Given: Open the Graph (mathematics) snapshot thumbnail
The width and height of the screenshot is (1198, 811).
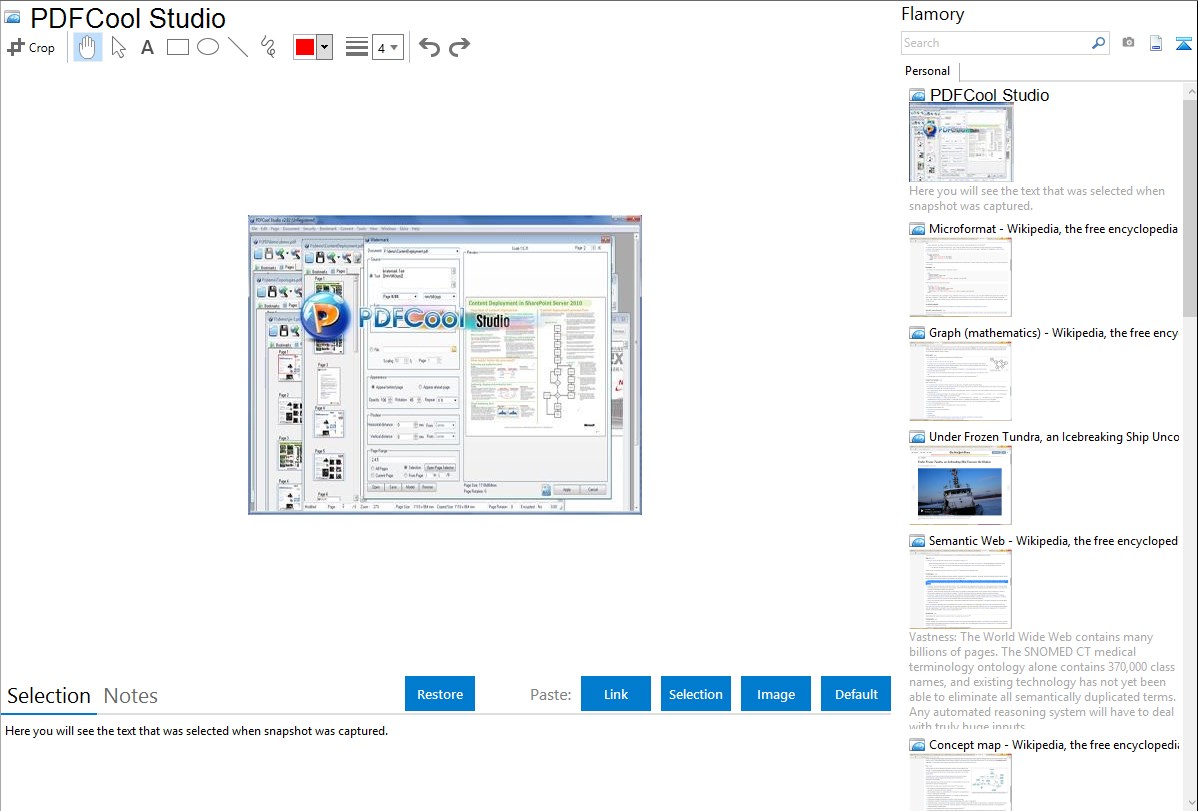Looking at the screenshot, I should tap(960, 381).
